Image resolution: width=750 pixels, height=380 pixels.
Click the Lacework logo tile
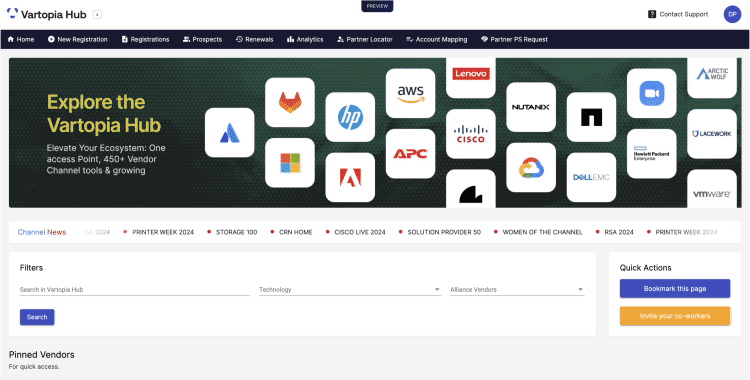[x=712, y=134]
